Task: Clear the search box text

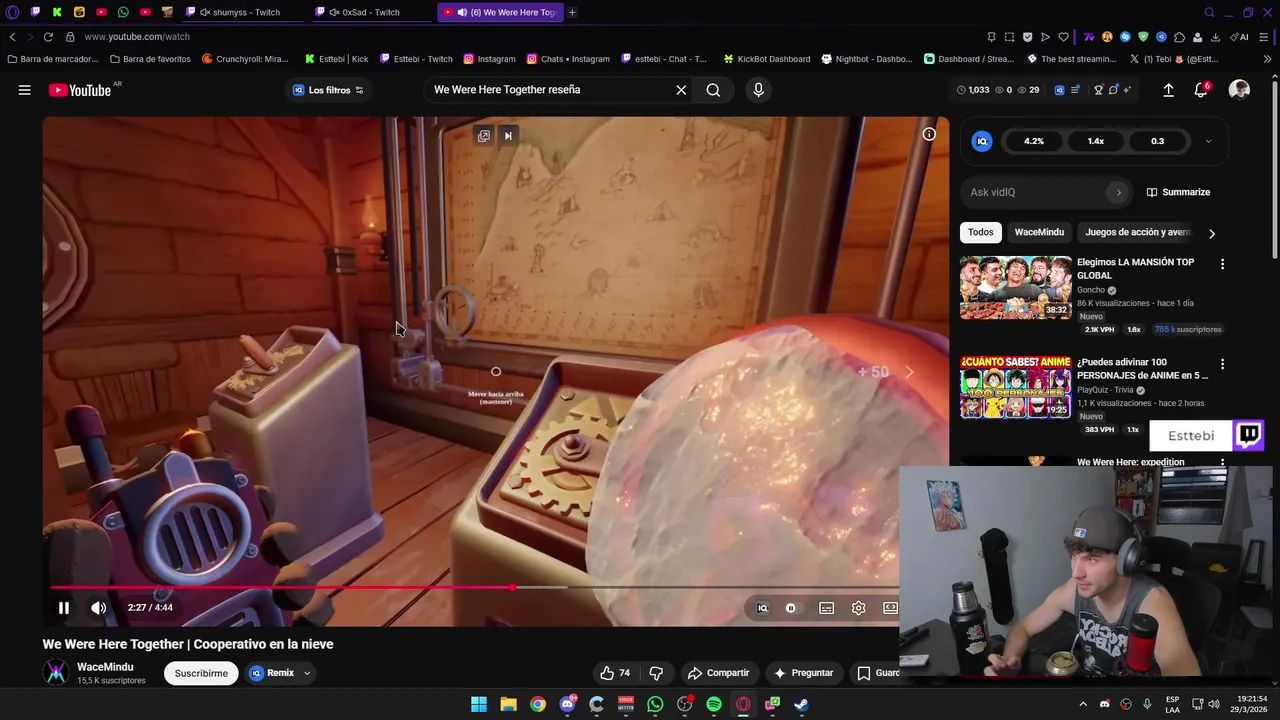Action: tap(681, 90)
